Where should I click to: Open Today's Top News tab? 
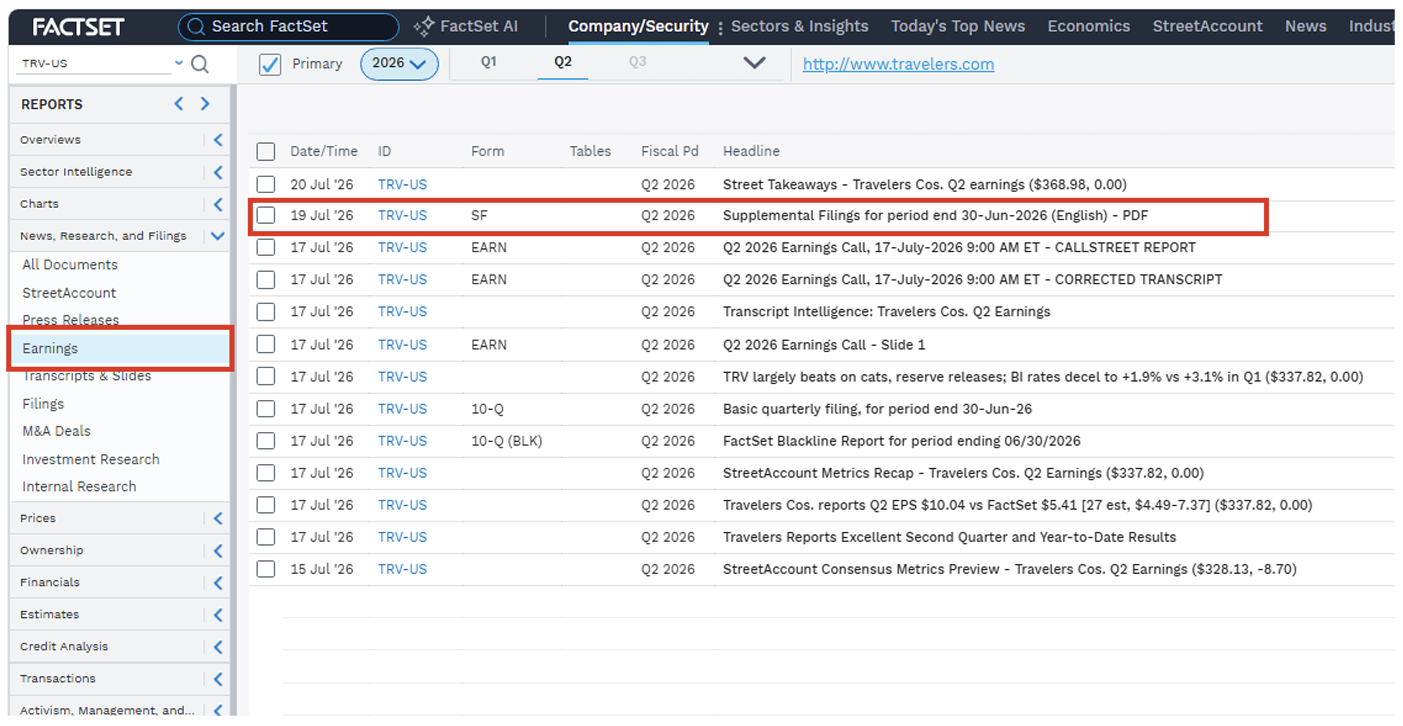tap(958, 27)
